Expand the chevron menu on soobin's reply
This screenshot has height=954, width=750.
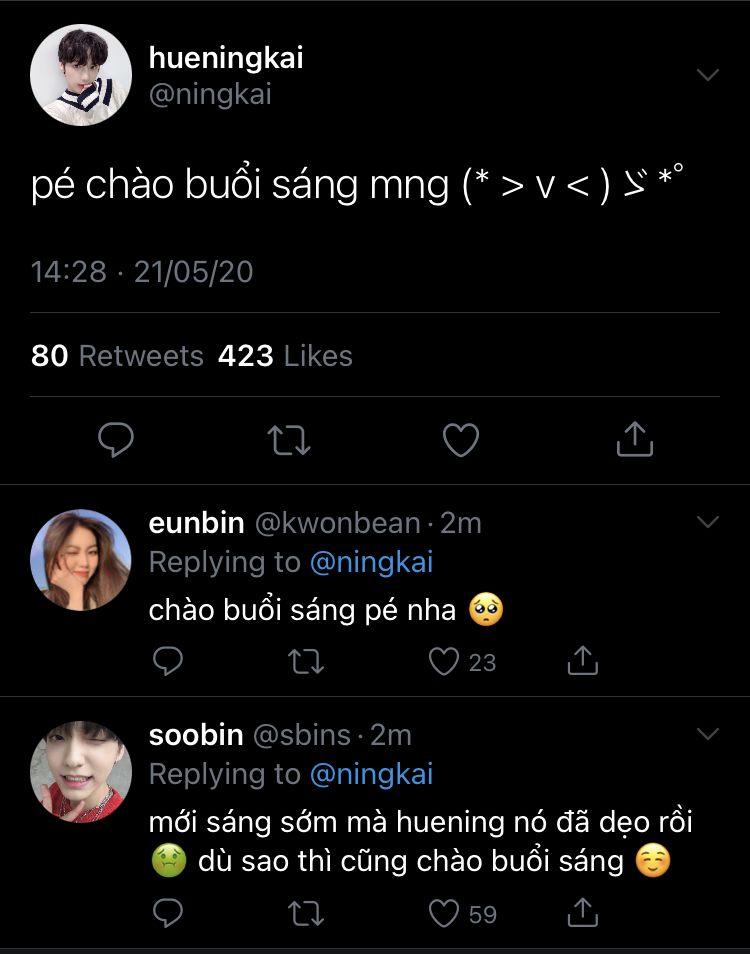[x=708, y=734]
